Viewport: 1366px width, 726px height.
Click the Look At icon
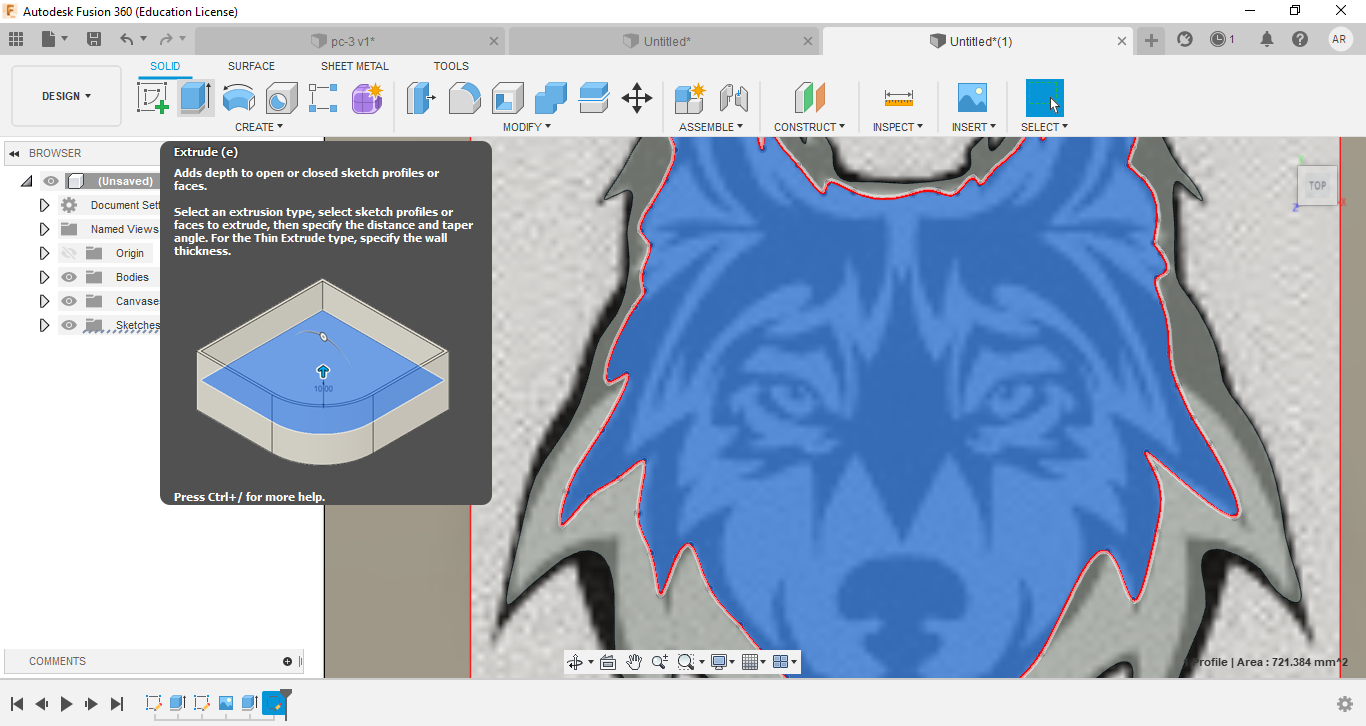pos(608,662)
